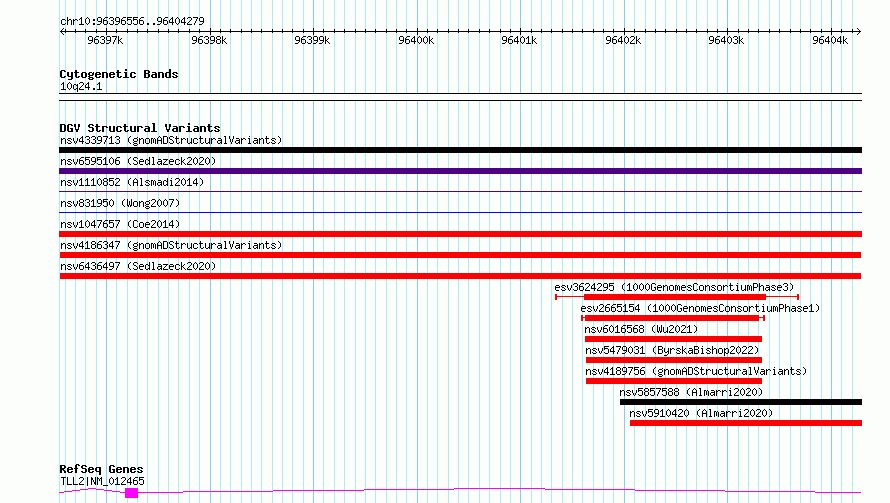Click the 96402k ruler tick label

[x=623, y=40]
